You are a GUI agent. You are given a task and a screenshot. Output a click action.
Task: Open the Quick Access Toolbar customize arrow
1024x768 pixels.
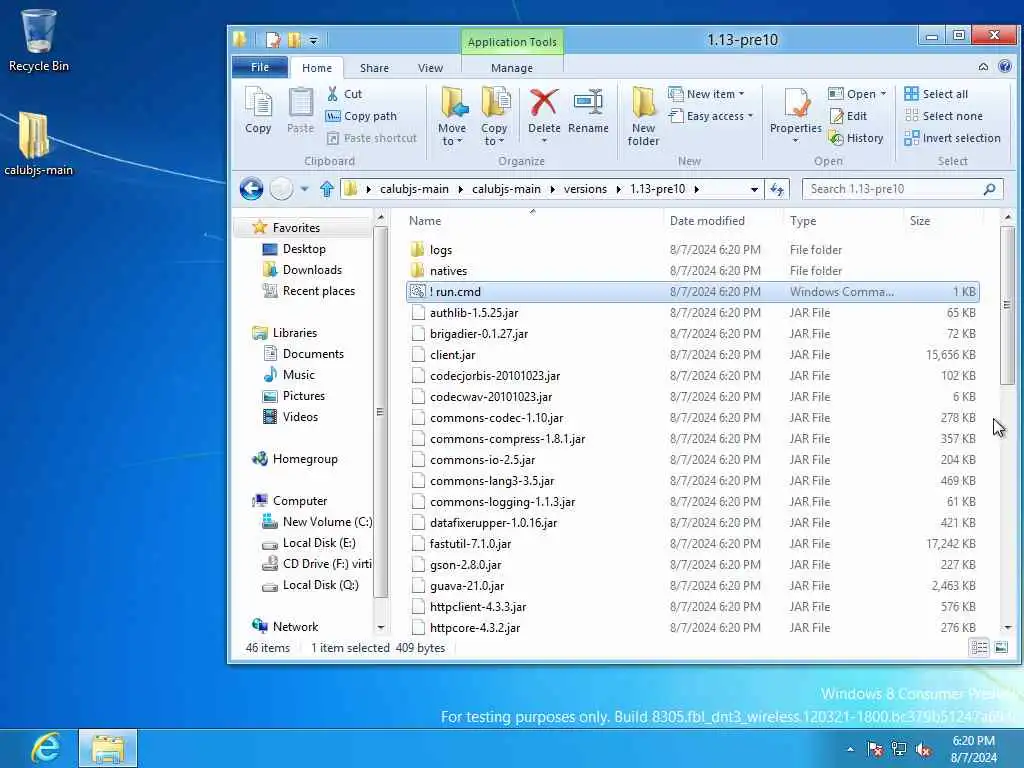313,40
